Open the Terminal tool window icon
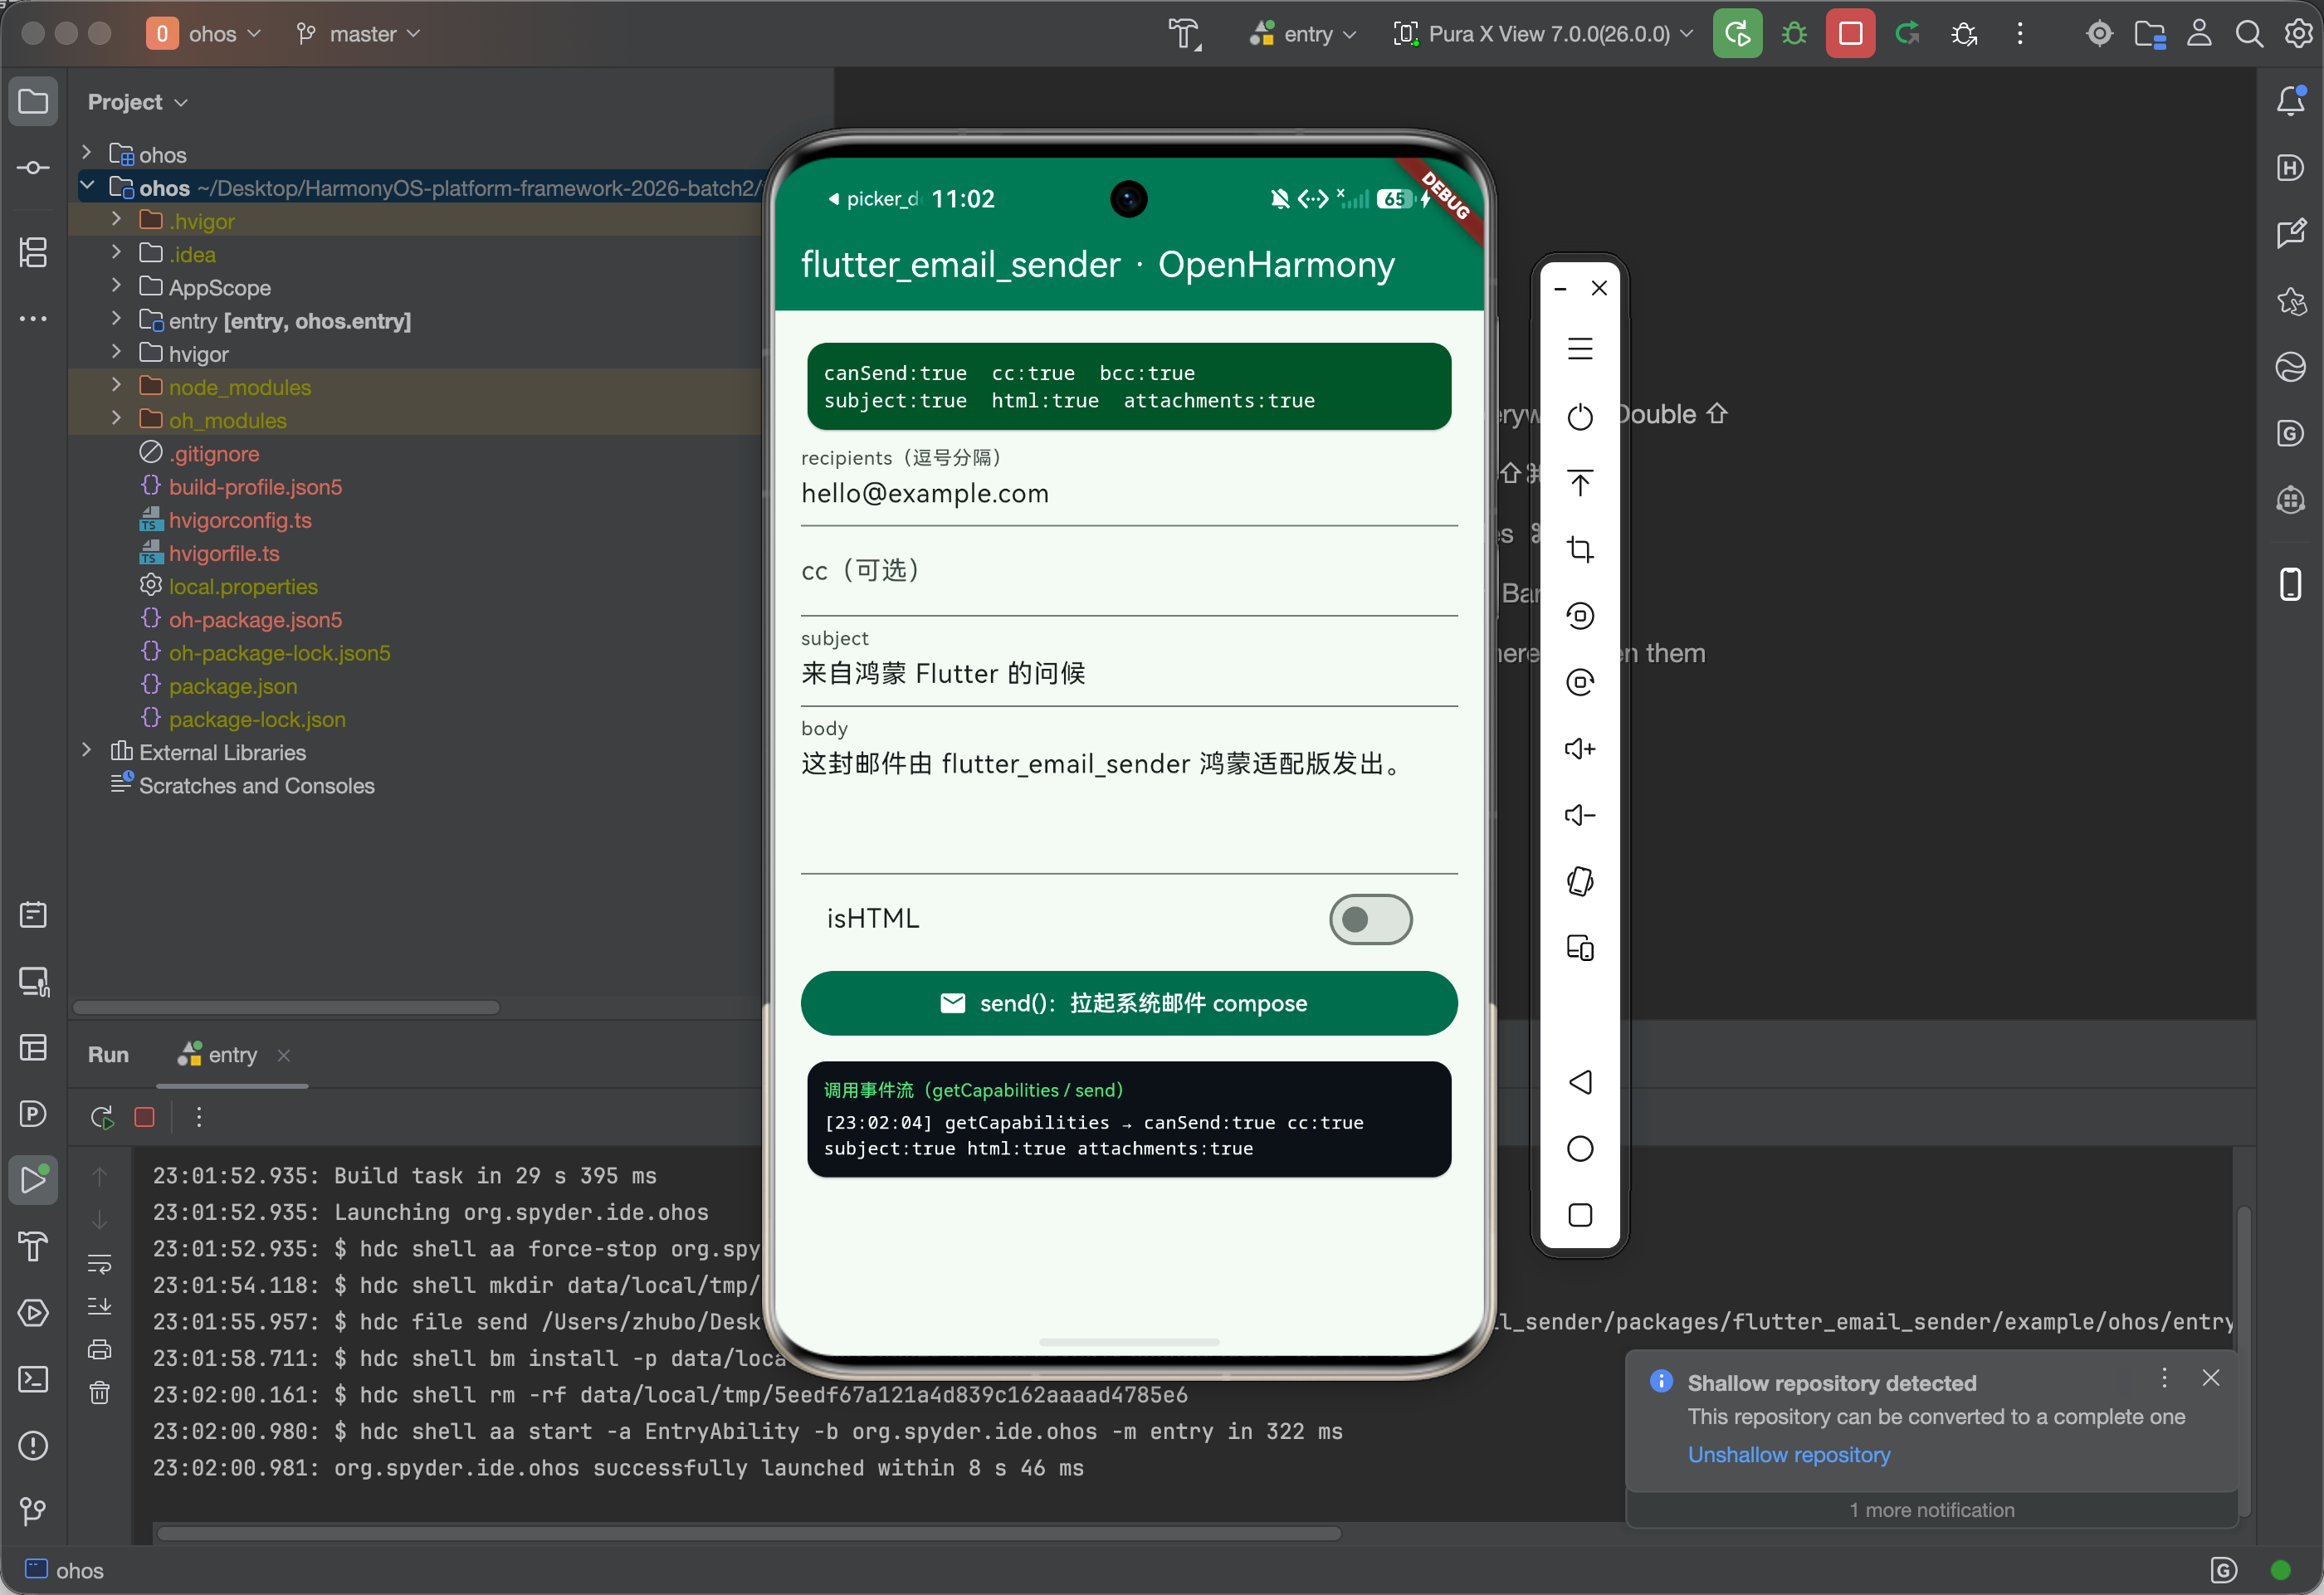 pos(33,1380)
